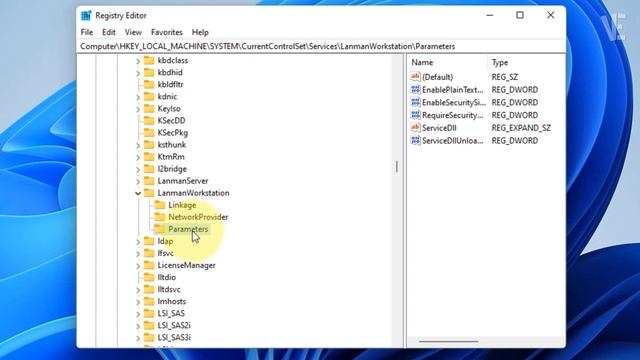Screen dimensions: 640x360
Task: Select the KtmRm folder icon
Action: (x=149, y=157)
